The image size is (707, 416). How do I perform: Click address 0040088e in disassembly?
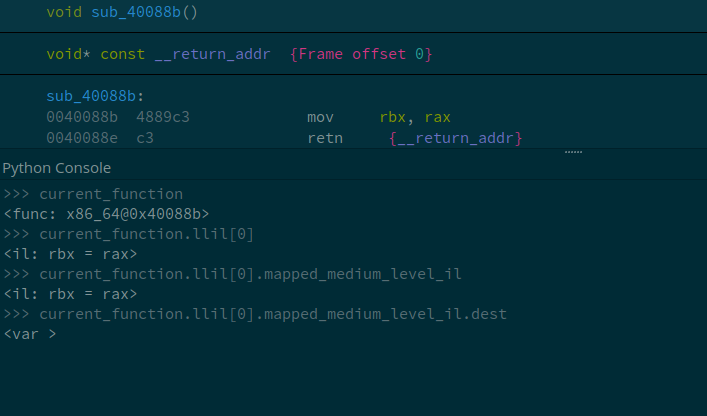click(x=82, y=138)
